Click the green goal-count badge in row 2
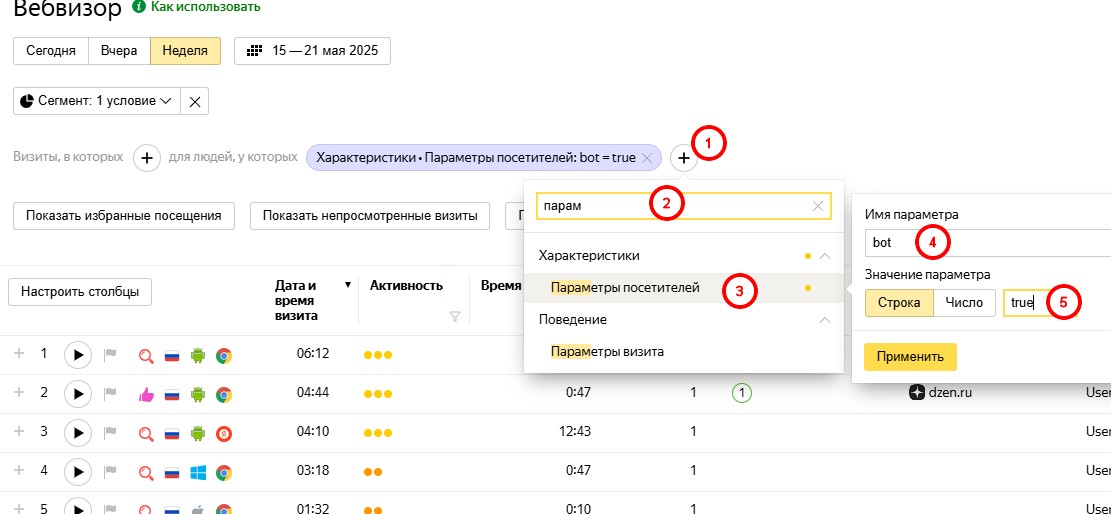 (741, 392)
